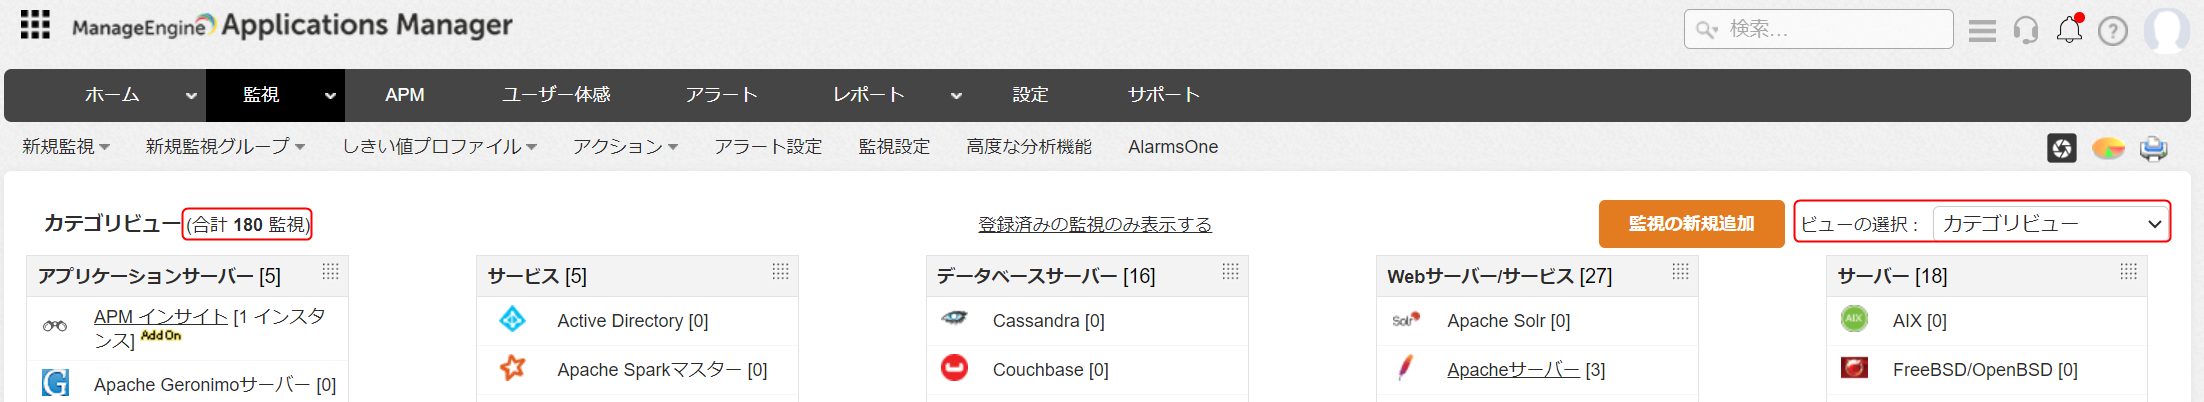This screenshot has width=2204, height=402.
Task: Open the APM tab
Action: [405, 95]
